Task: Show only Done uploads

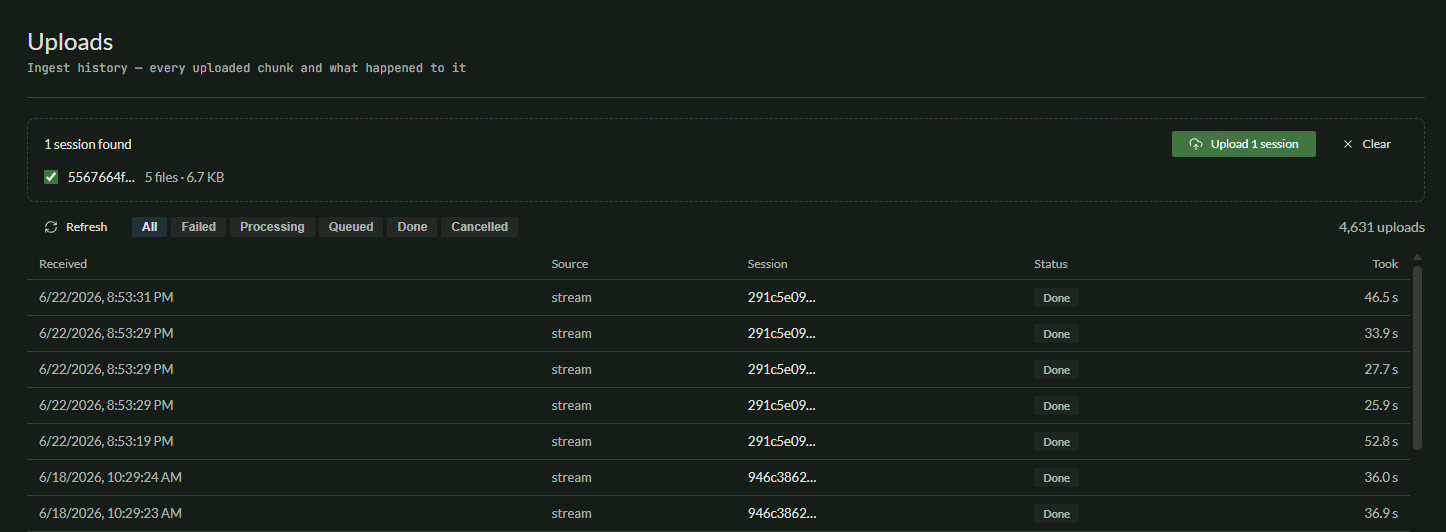Action: (x=412, y=227)
